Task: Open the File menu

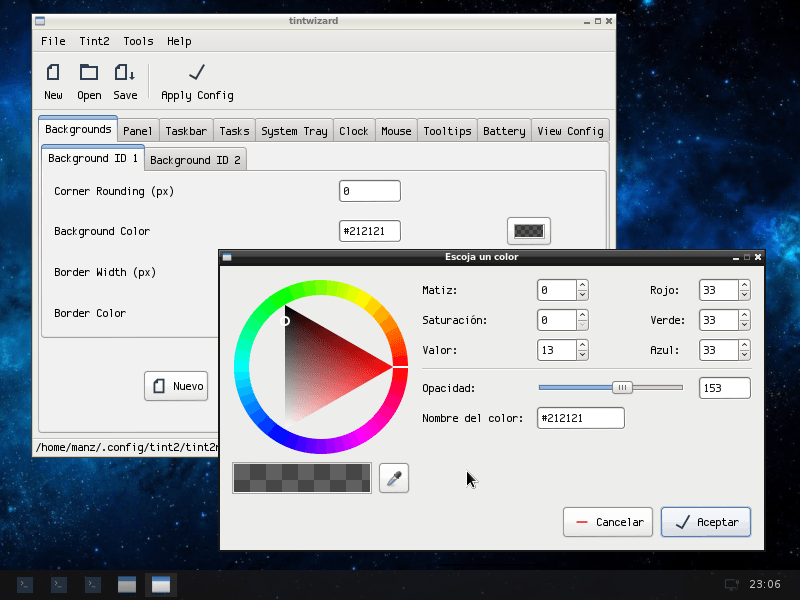Action: 53,41
